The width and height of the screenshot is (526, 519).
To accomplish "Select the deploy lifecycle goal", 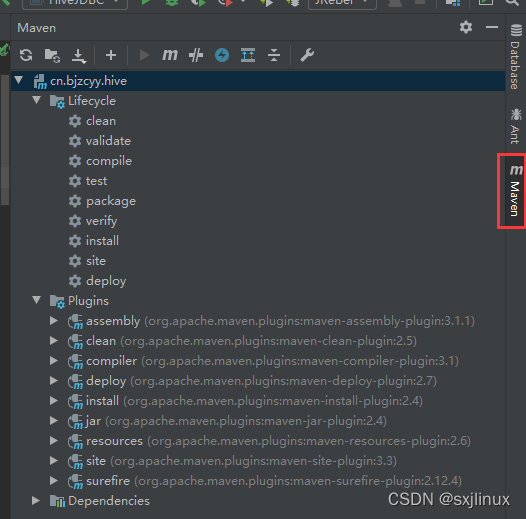I will point(106,281).
